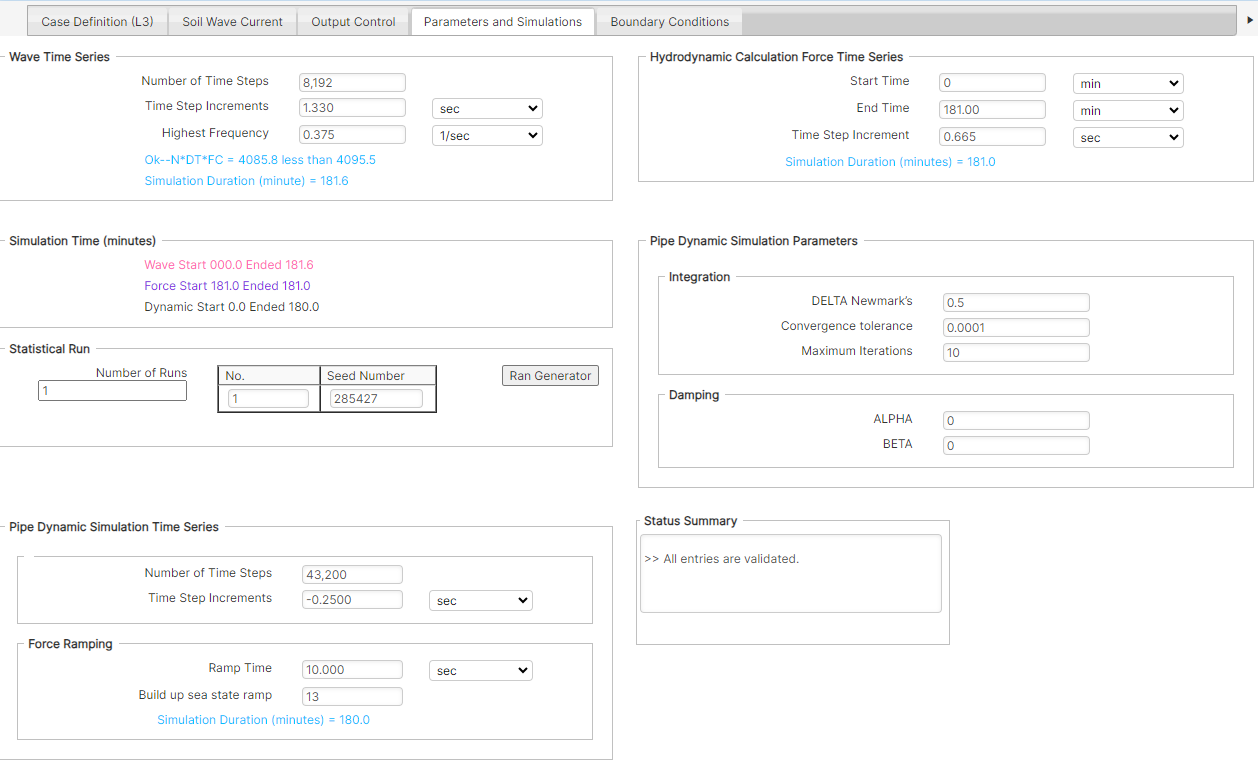1258x764 pixels.
Task: Open the End Time unit dropdown
Action: [x=1128, y=109]
